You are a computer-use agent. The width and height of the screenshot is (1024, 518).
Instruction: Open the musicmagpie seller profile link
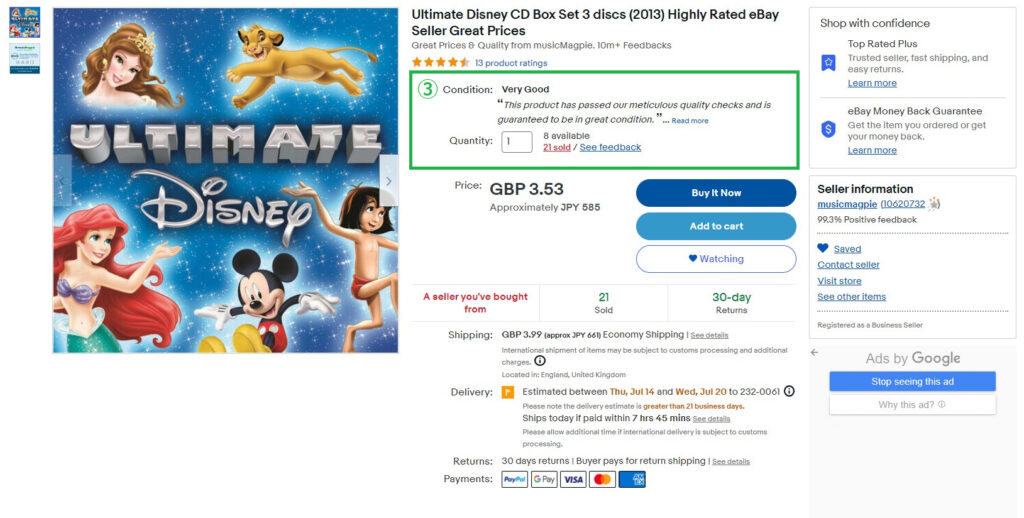pyautogui.click(x=847, y=204)
